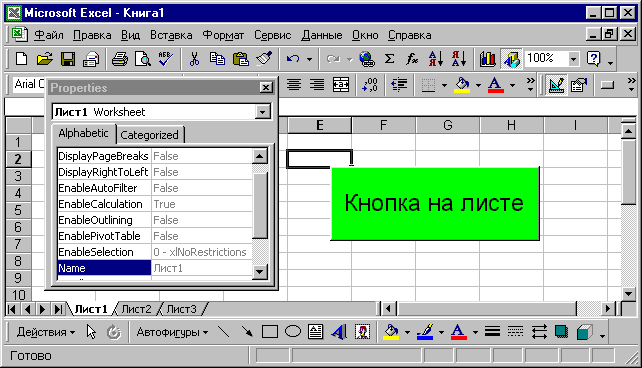Click the blue Line Color pen icon
Image resolution: width=642 pixels, height=368 pixels.
tap(425, 332)
